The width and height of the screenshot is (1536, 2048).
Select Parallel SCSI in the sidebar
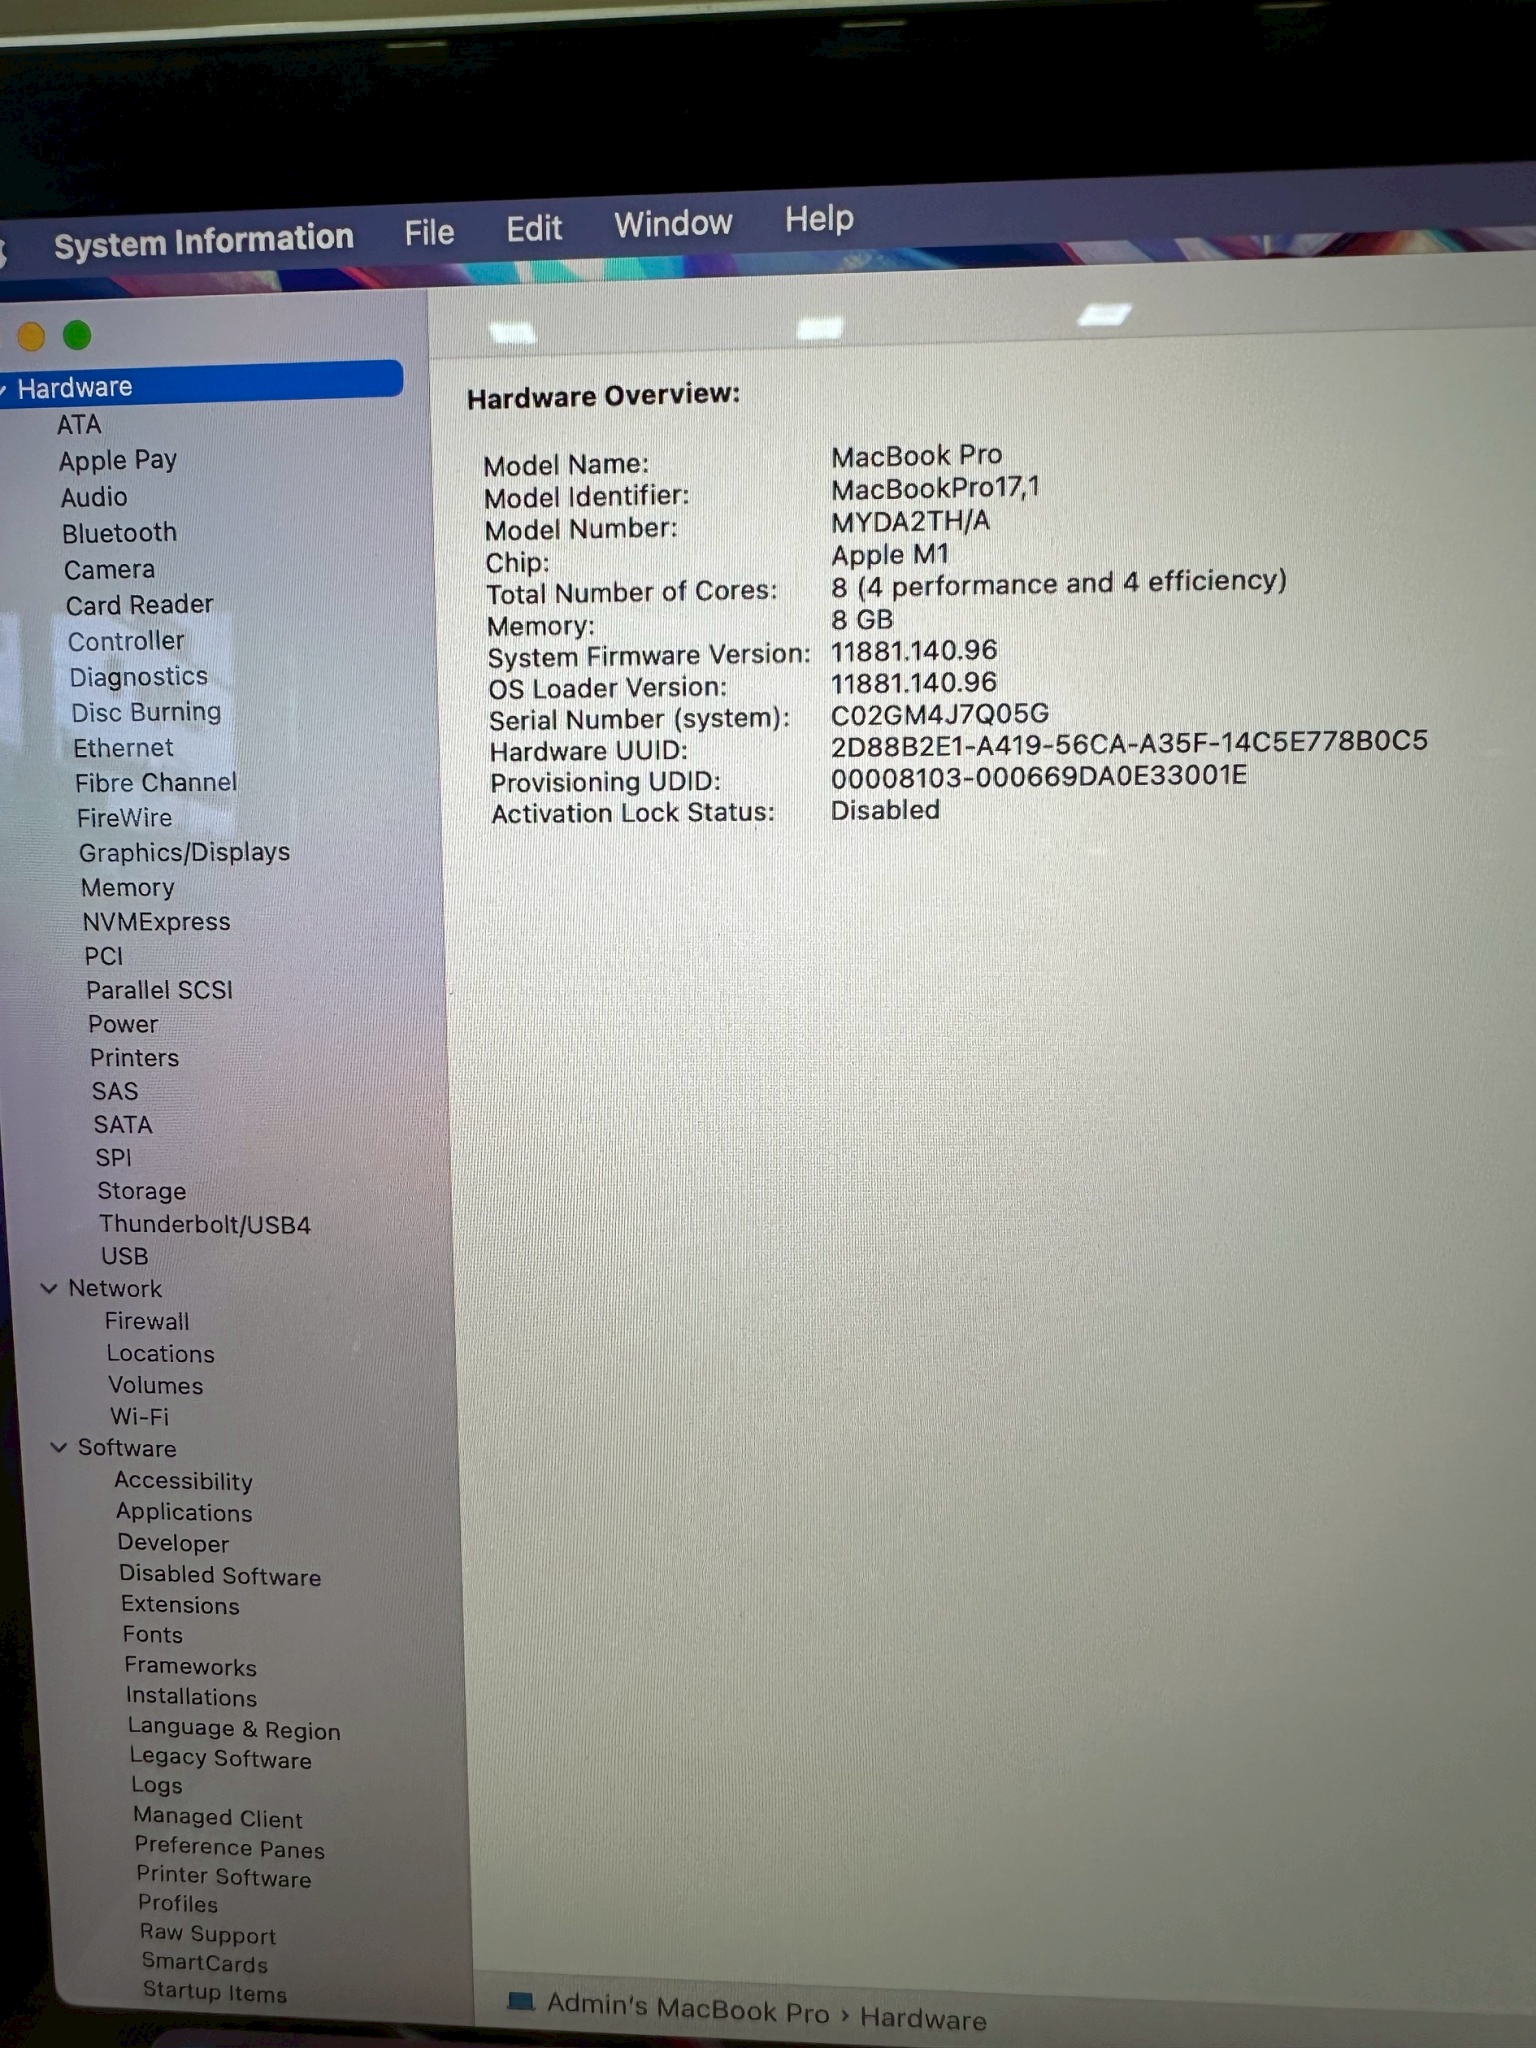click(159, 990)
